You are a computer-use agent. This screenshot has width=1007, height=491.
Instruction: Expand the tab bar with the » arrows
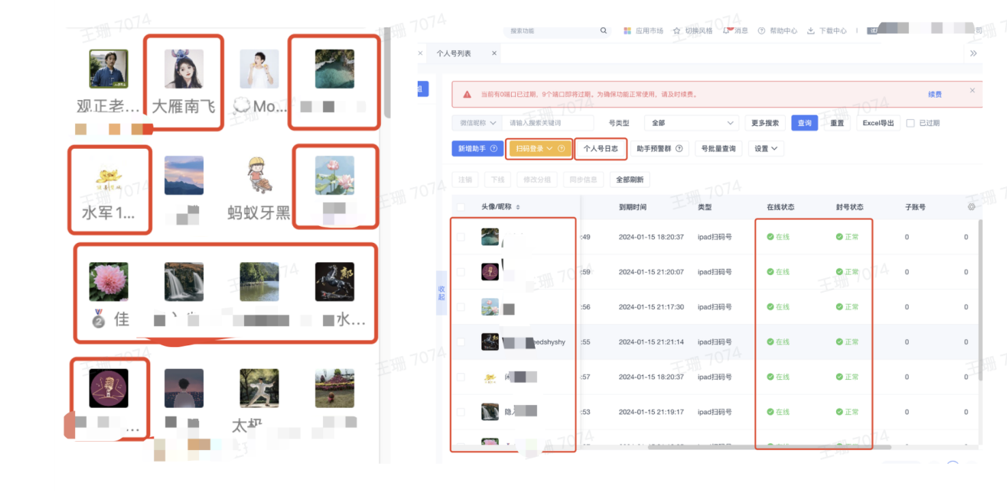(x=974, y=53)
